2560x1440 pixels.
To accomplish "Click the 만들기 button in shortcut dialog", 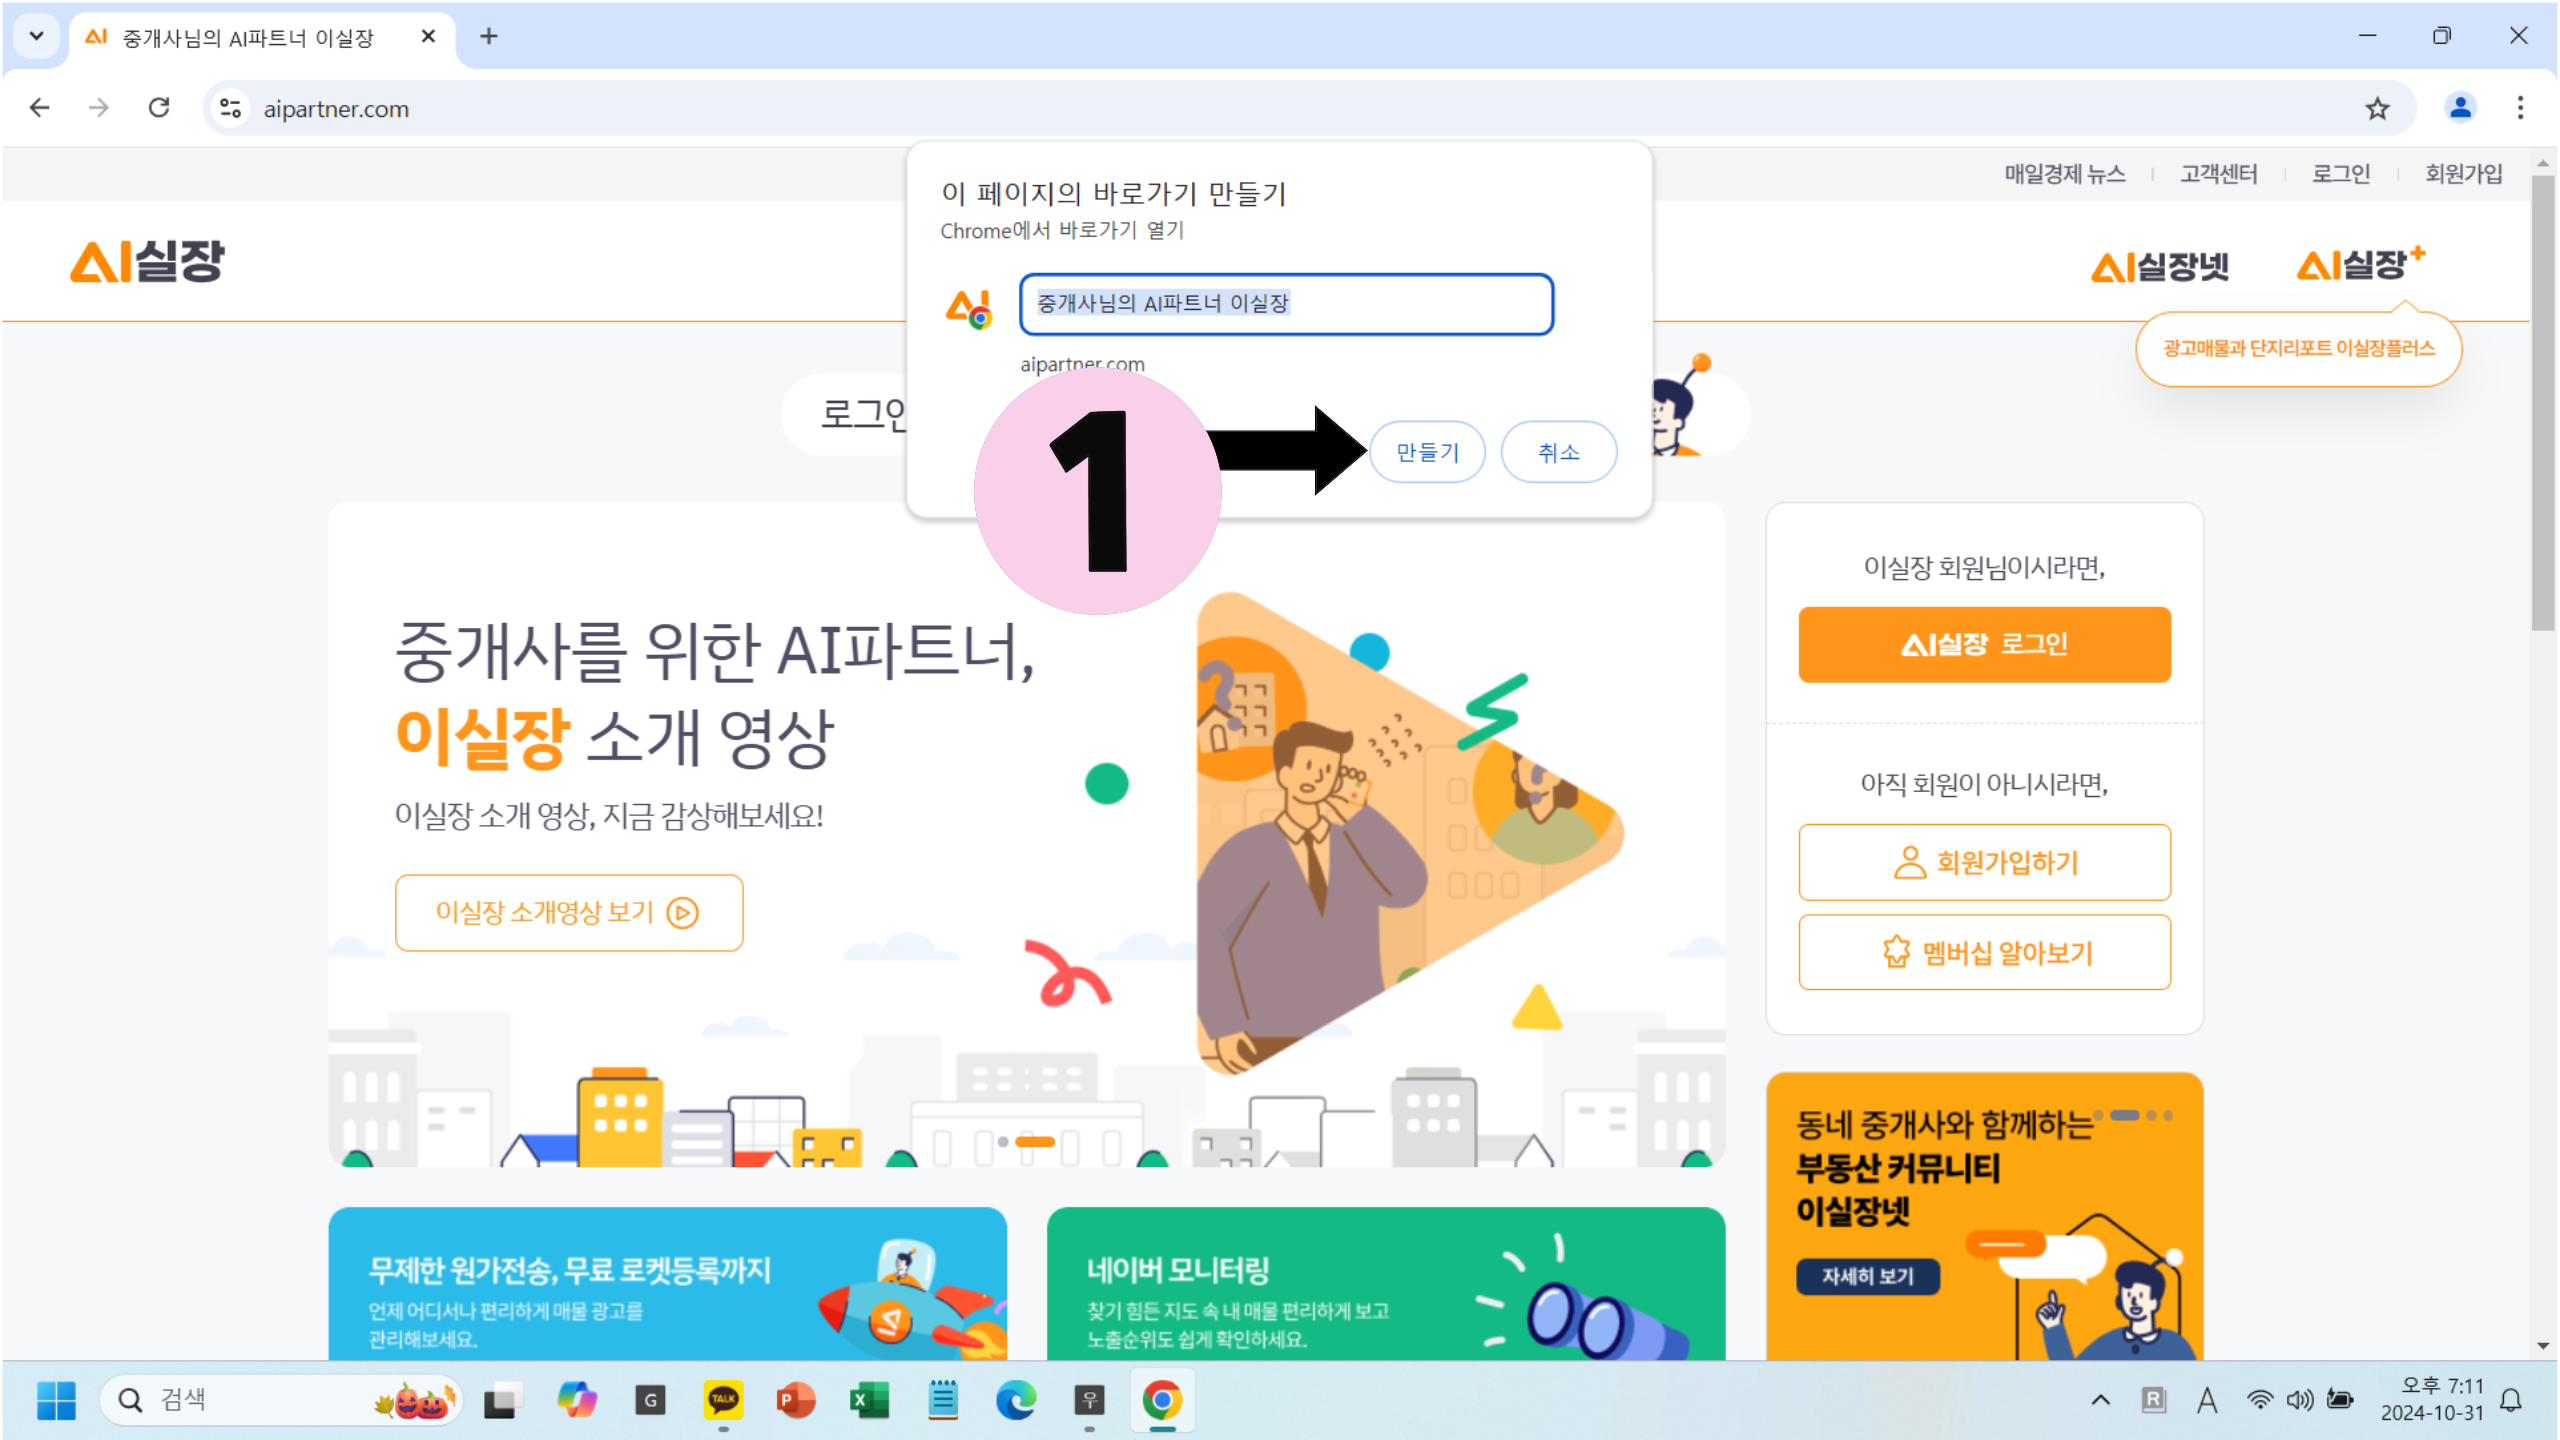I will click(1427, 452).
